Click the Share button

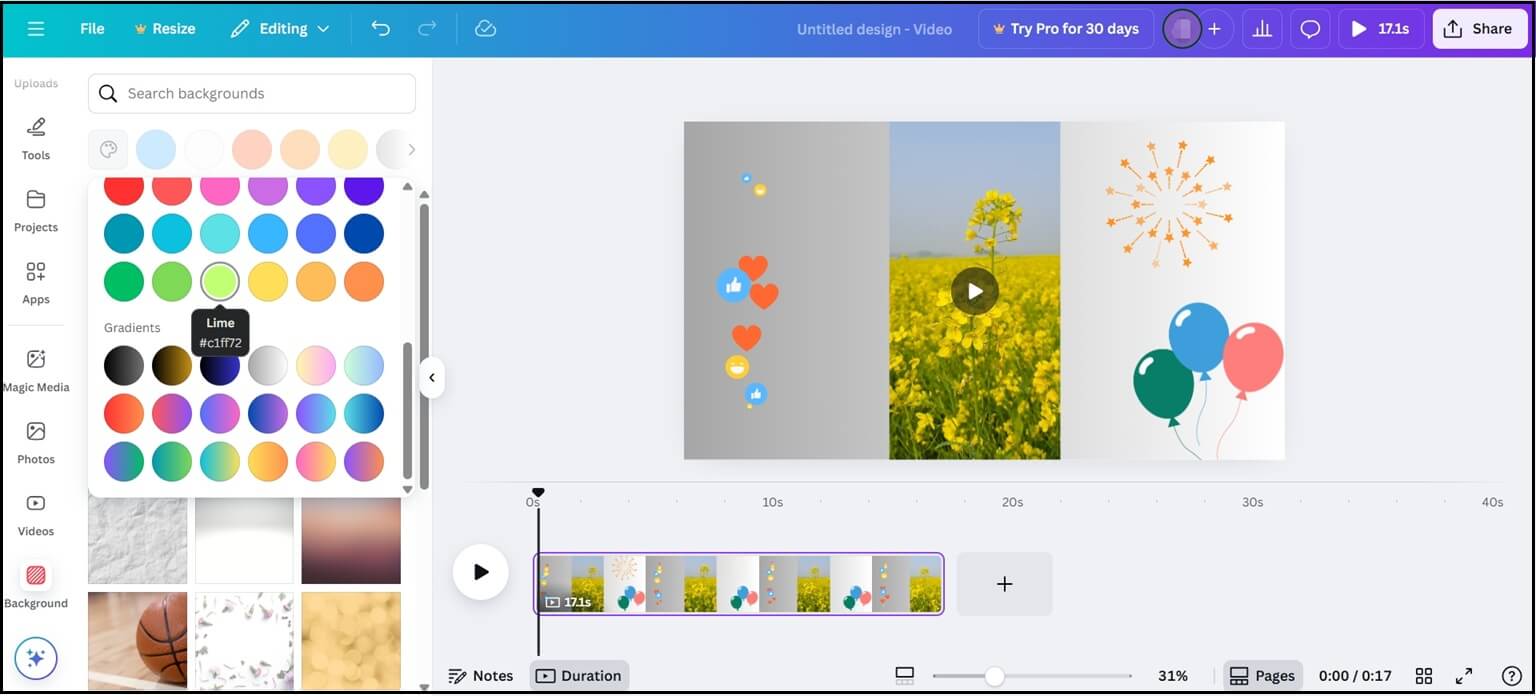1478,29
